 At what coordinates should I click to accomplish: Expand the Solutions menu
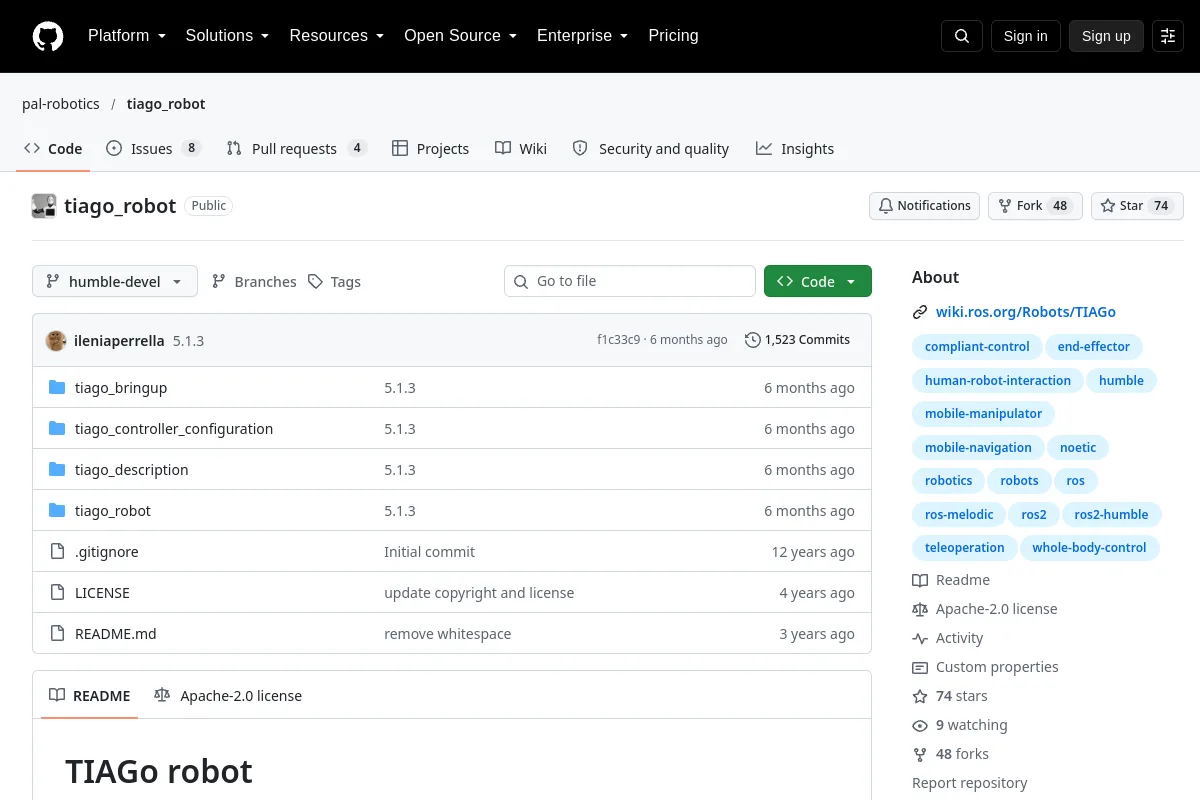coord(227,36)
